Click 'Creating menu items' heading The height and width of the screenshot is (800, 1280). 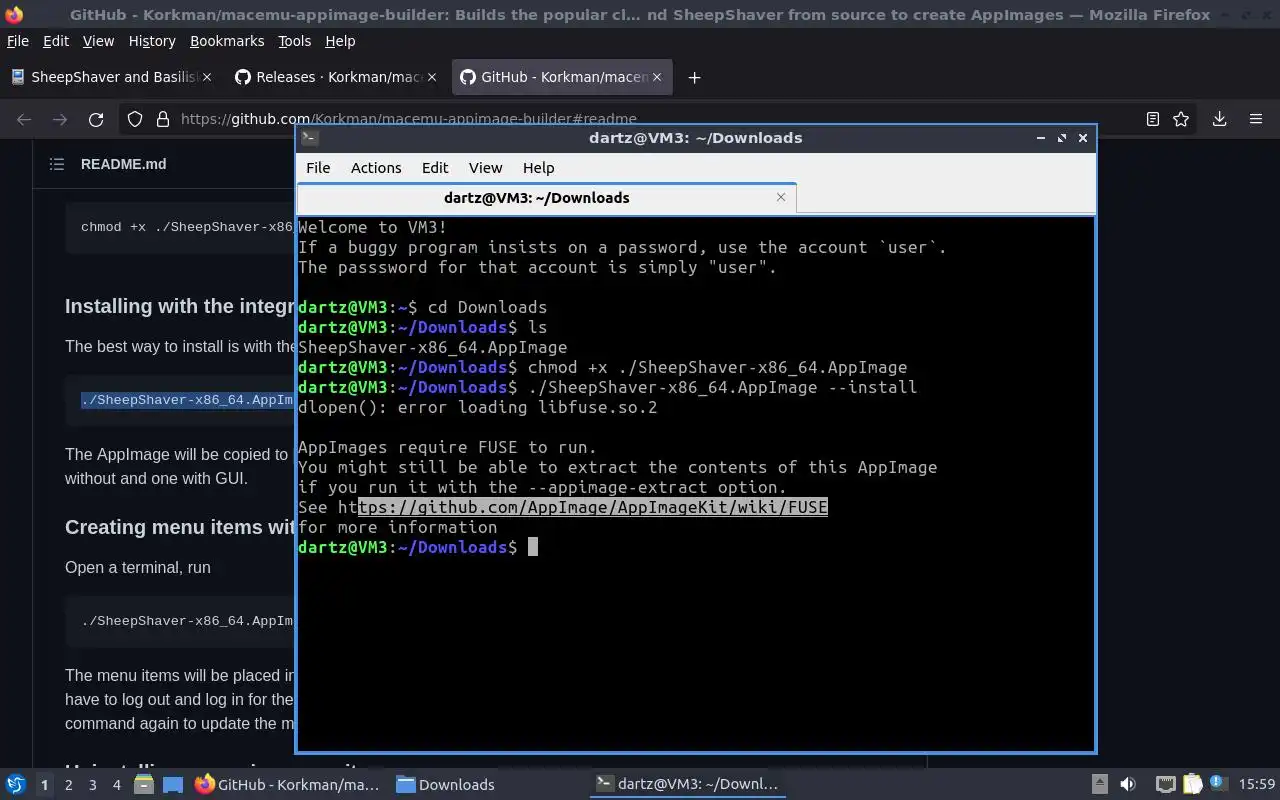click(x=179, y=527)
